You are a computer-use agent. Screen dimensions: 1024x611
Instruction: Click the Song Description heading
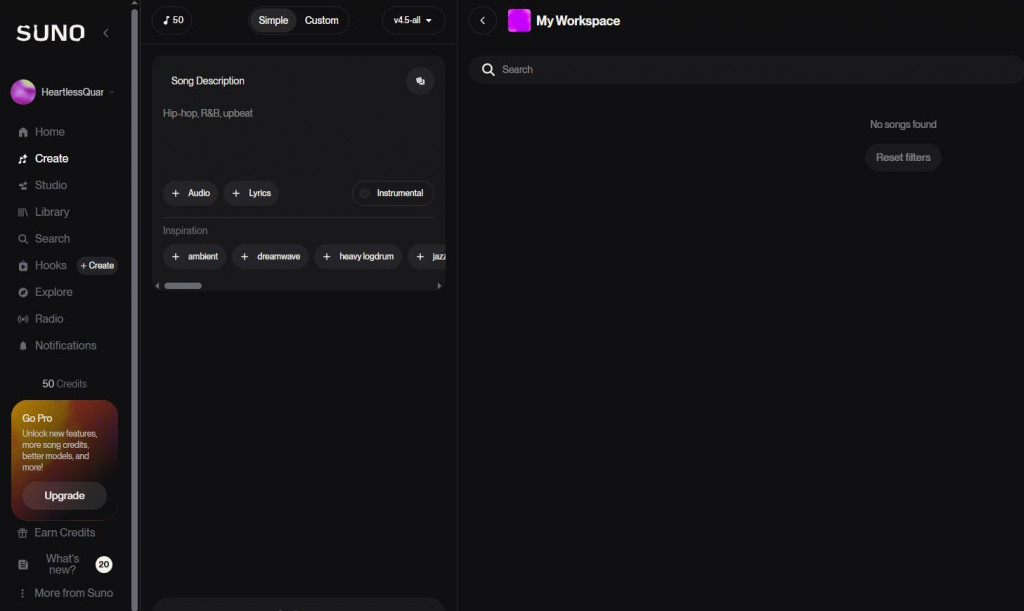(208, 81)
